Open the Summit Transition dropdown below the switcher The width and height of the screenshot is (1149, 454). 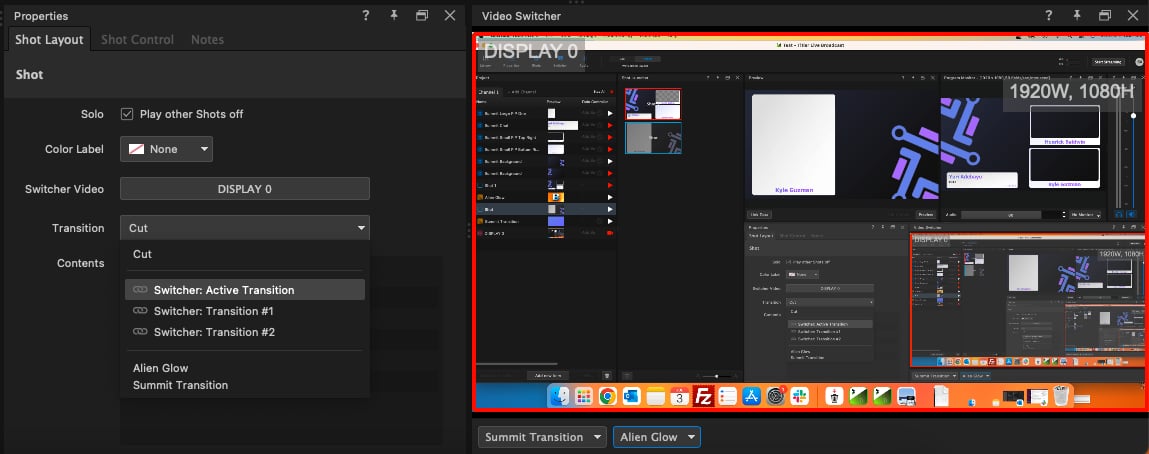[542, 437]
